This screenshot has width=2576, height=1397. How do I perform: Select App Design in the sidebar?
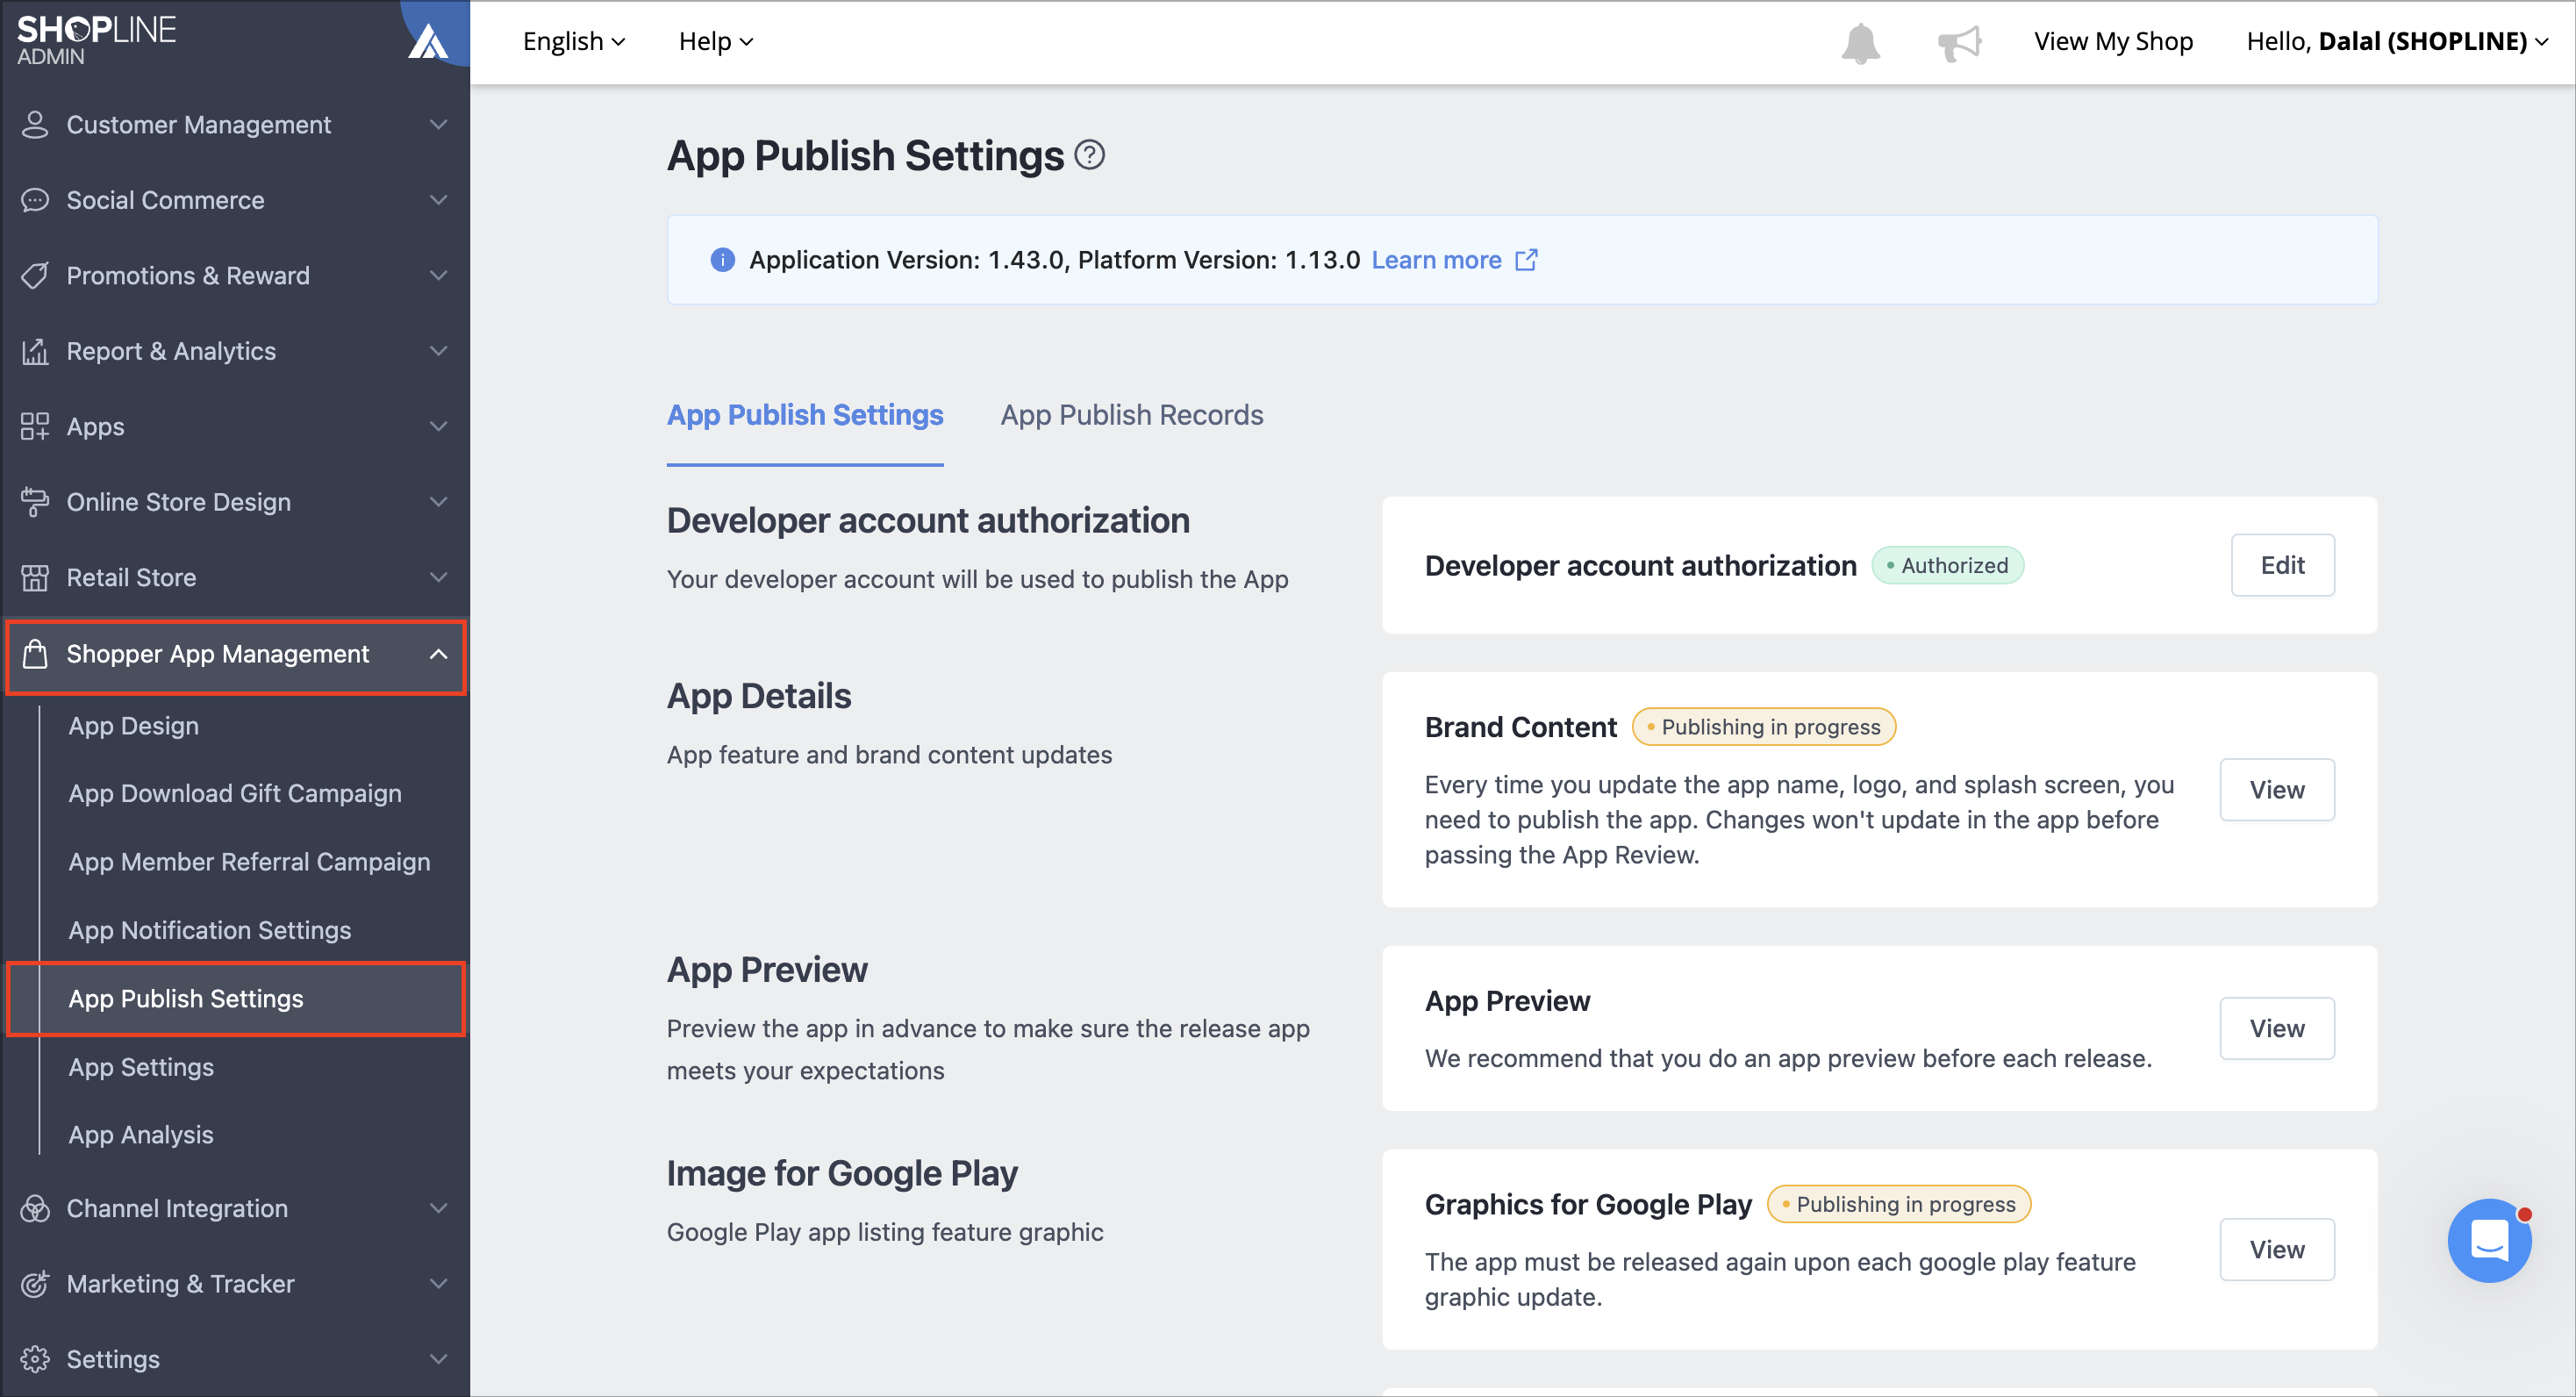[134, 726]
